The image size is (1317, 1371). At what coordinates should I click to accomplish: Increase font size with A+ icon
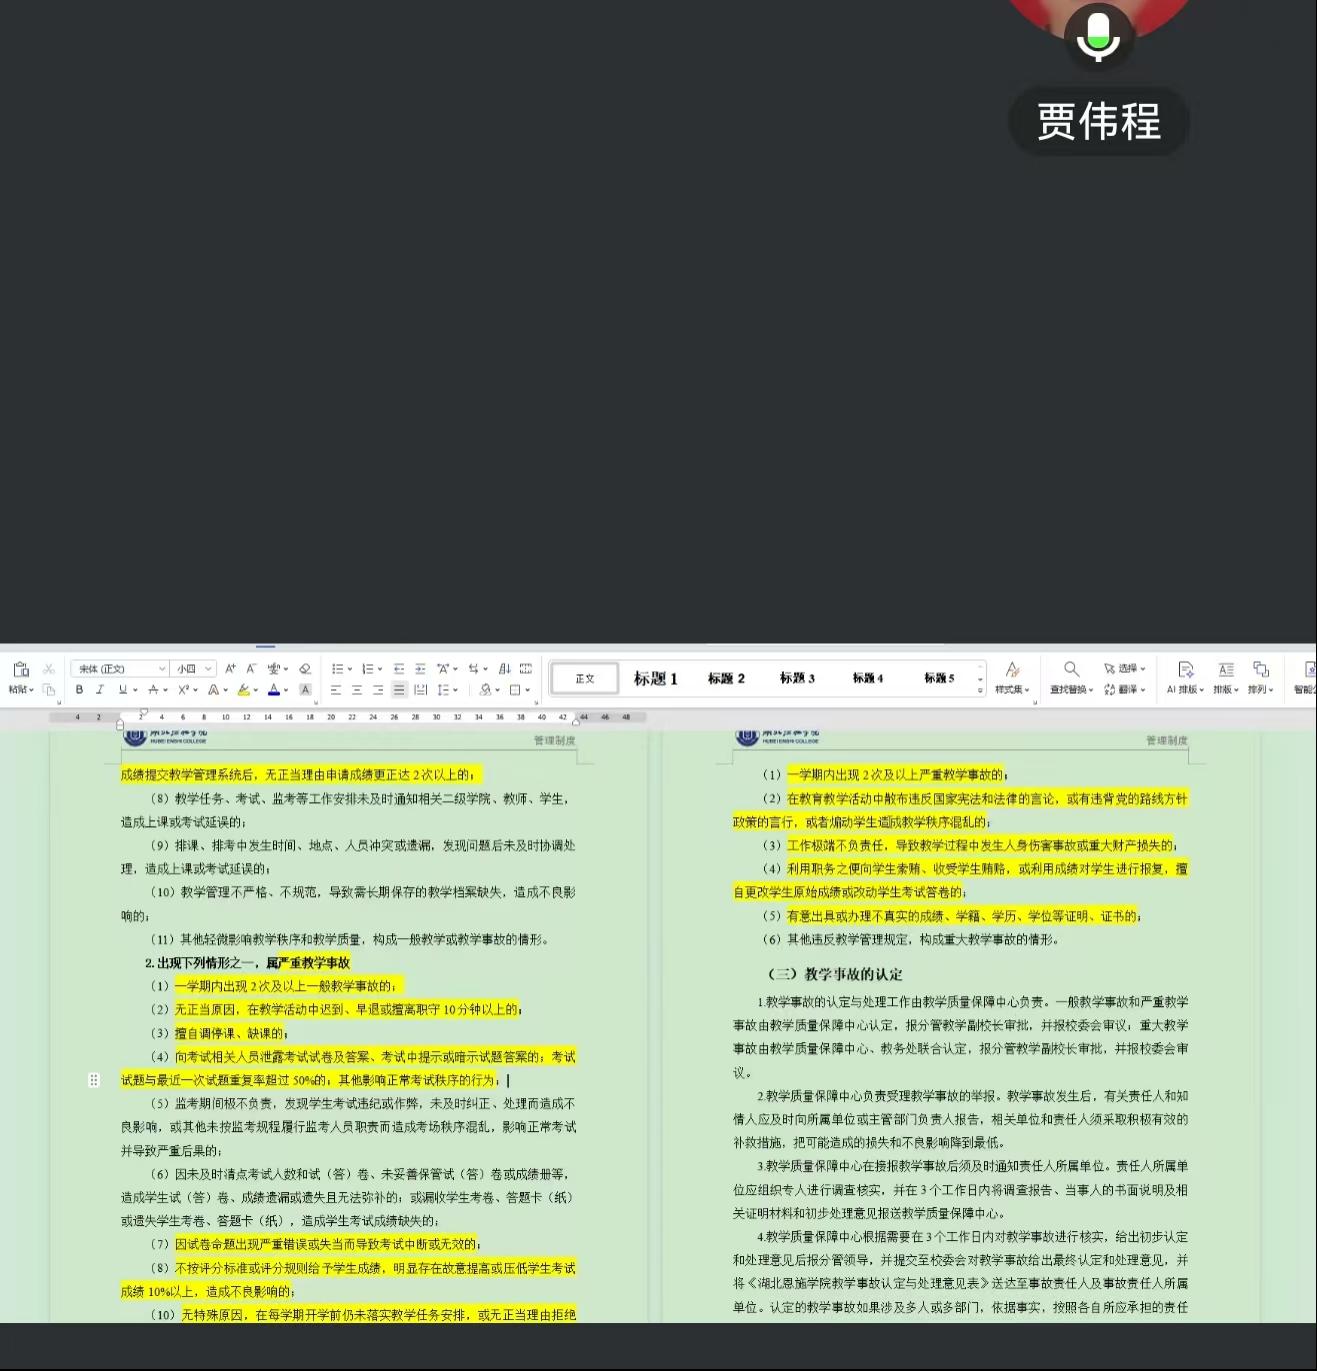[x=230, y=669]
